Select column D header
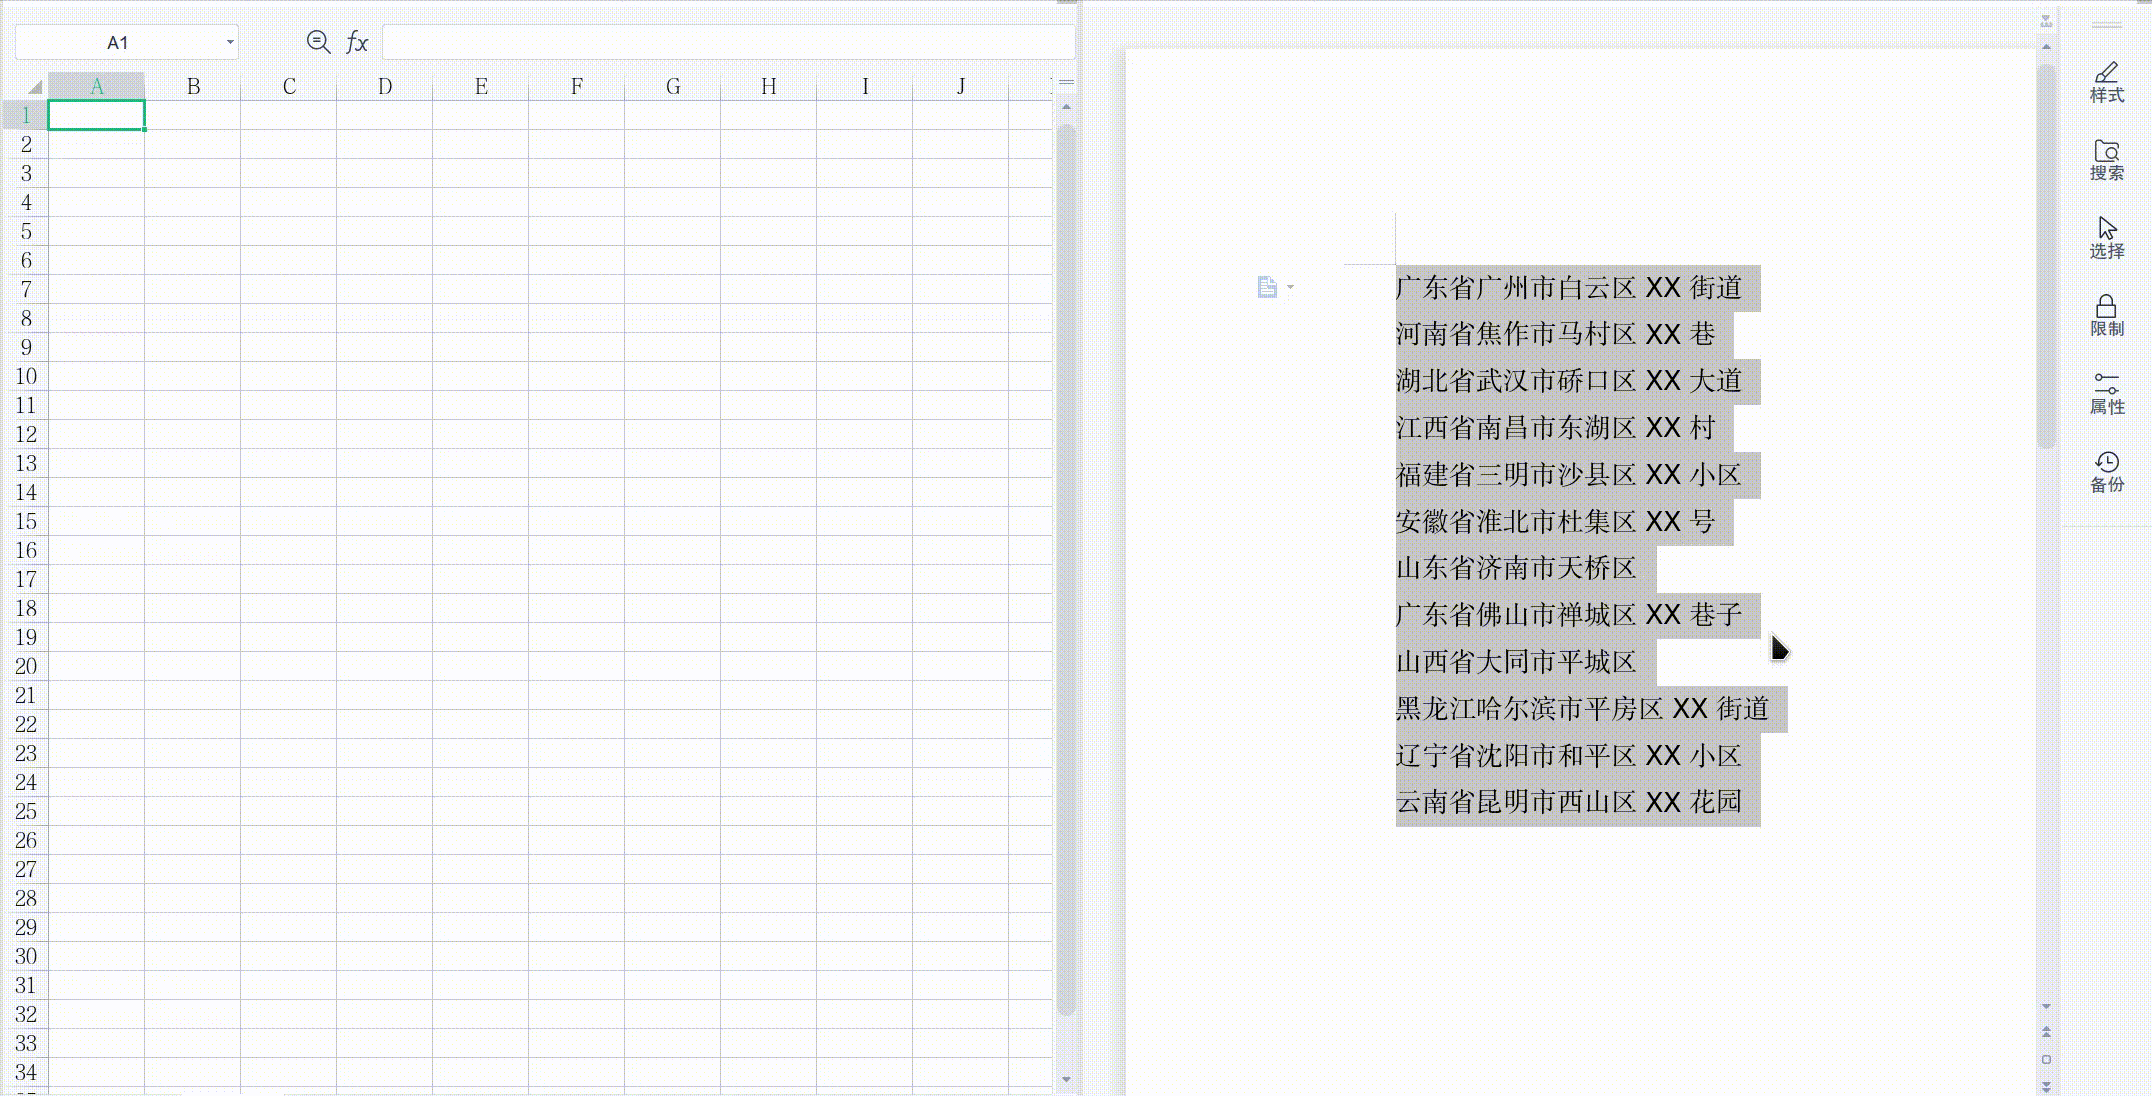Viewport: 2152px width, 1096px height. (x=385, y=87)
